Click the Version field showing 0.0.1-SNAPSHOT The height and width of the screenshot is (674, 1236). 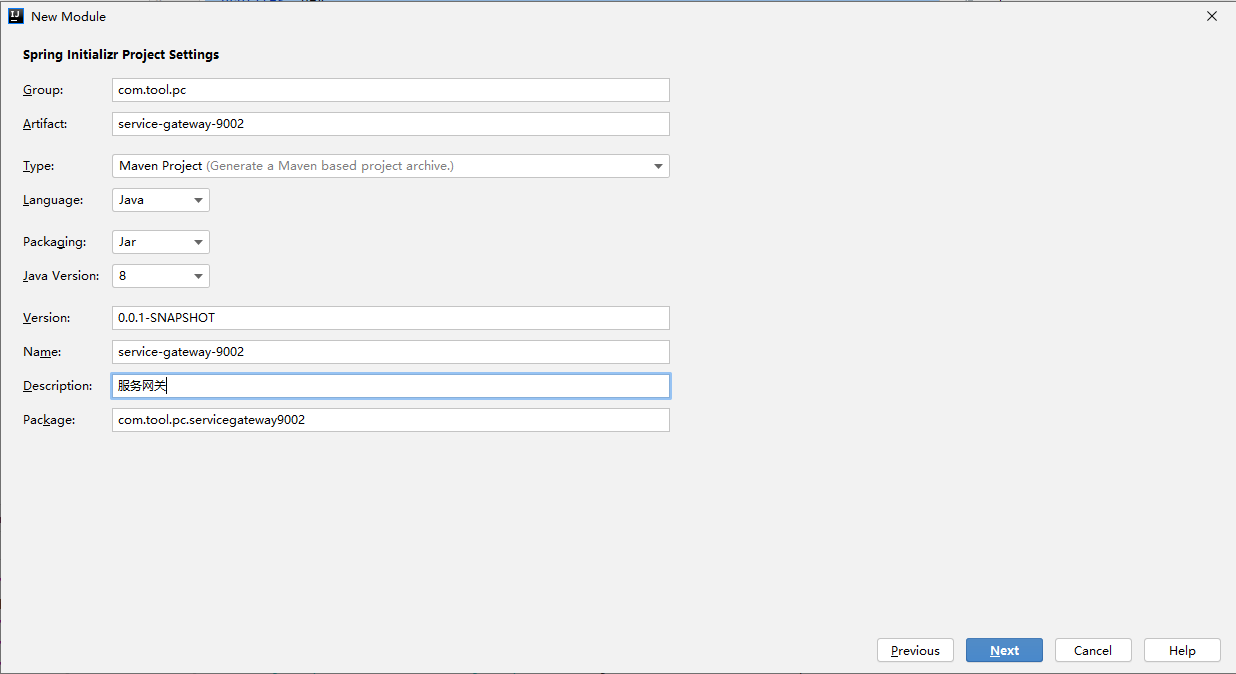coord(390,318)
